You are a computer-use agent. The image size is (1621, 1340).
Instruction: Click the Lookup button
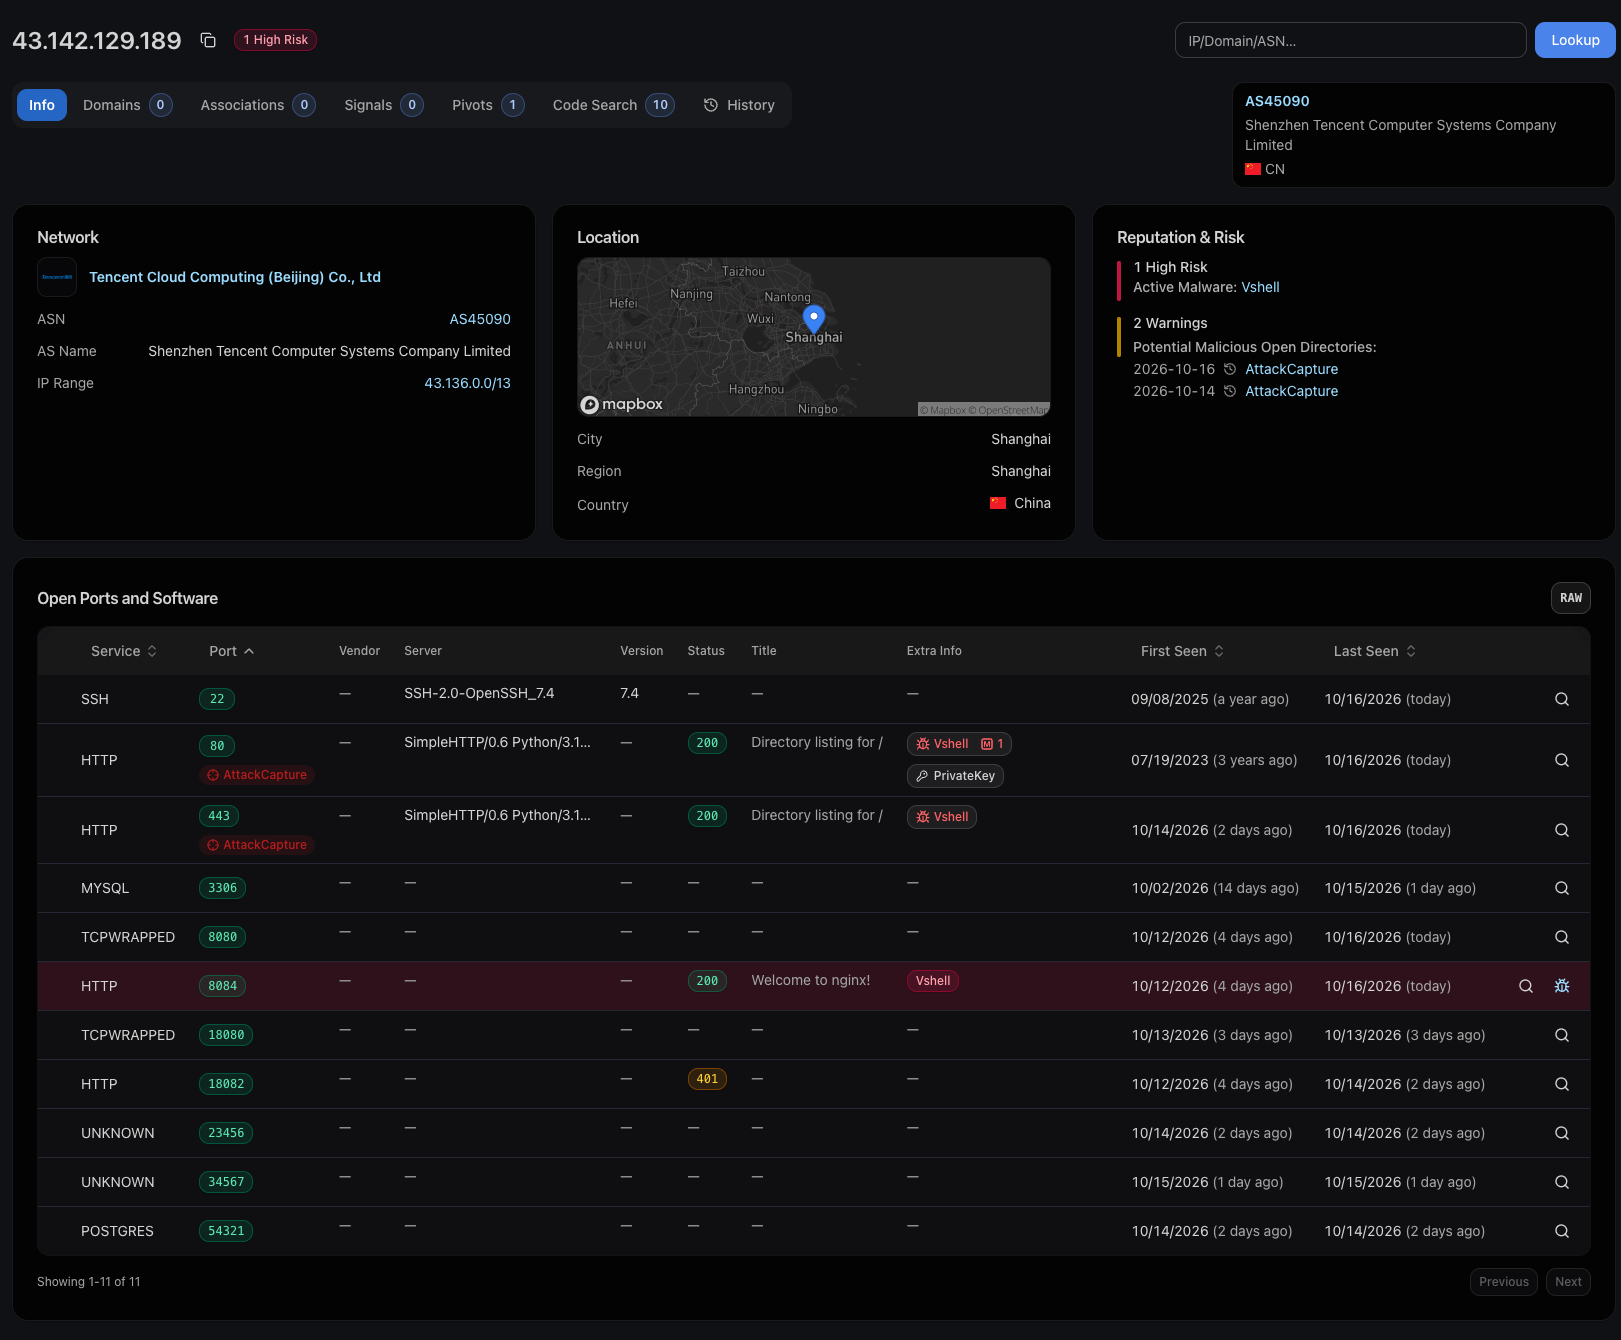click(1575, 40)
